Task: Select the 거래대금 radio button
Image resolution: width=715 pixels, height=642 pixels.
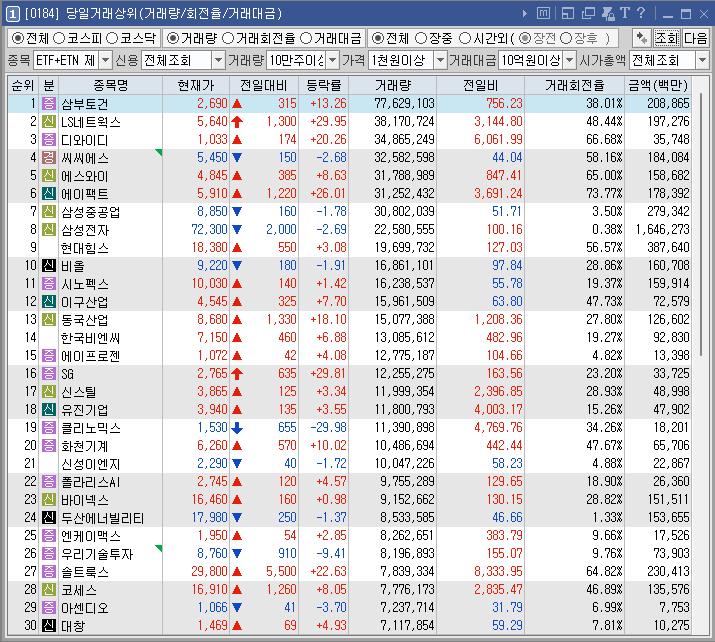Action: [306, 38]
